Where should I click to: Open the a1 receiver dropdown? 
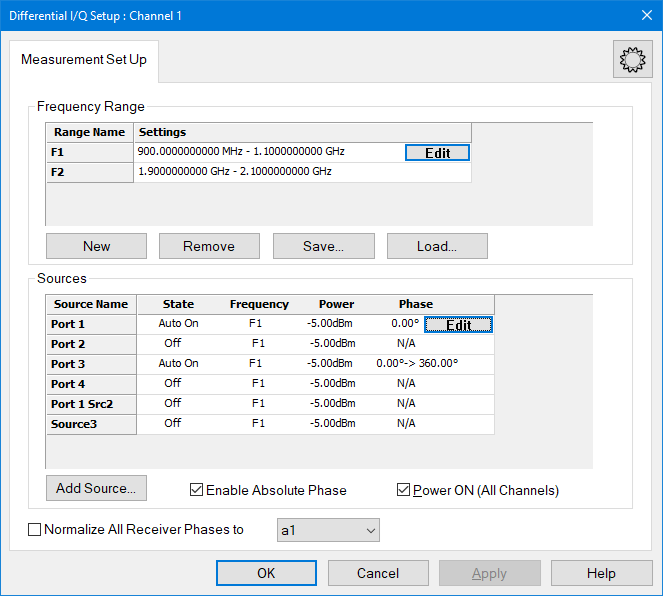tap(328, 530)
